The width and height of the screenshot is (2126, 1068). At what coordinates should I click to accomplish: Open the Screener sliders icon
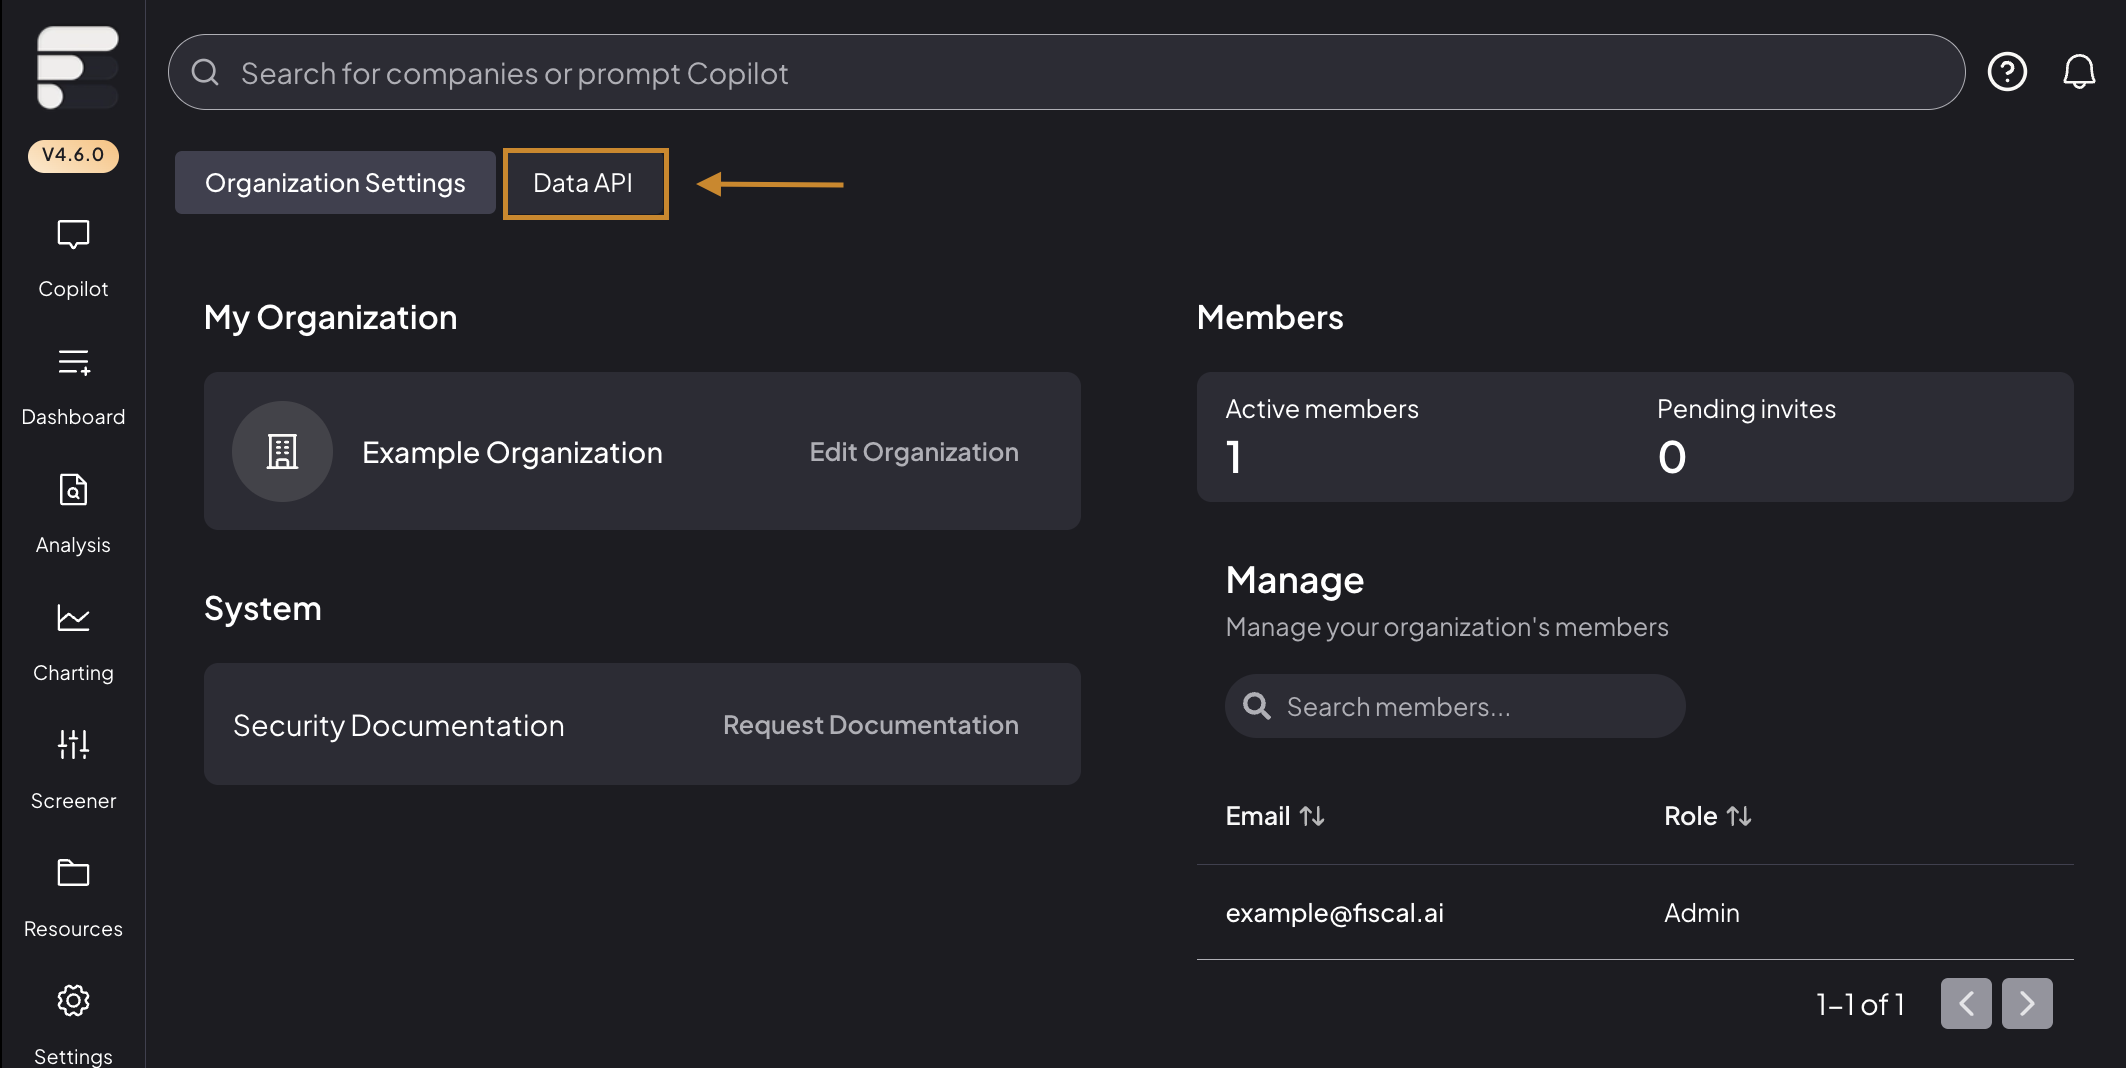[x=73, y=745]
